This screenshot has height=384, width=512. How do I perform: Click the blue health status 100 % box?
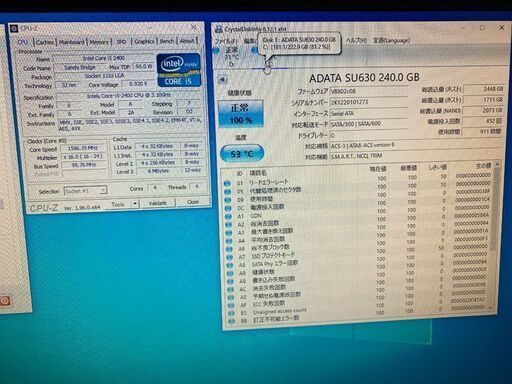[241, 114]
